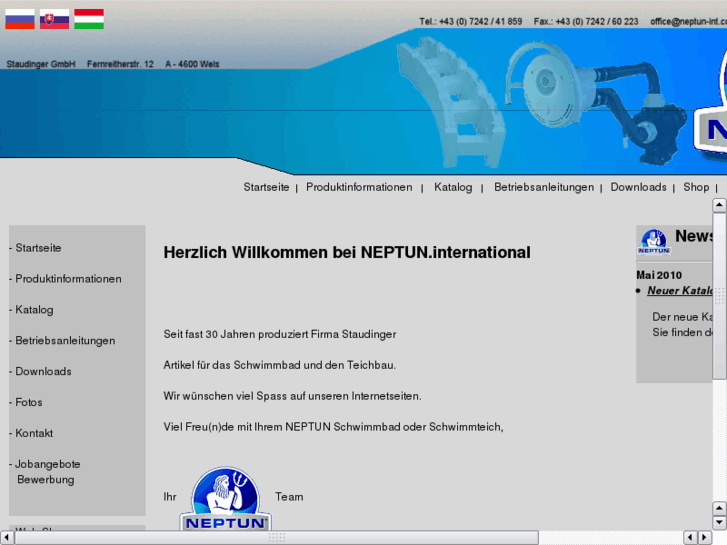This screenshot has height=545, width=727.
Task: Click the Herzlich Willkommen heading
Action: [x=347, y=252]
